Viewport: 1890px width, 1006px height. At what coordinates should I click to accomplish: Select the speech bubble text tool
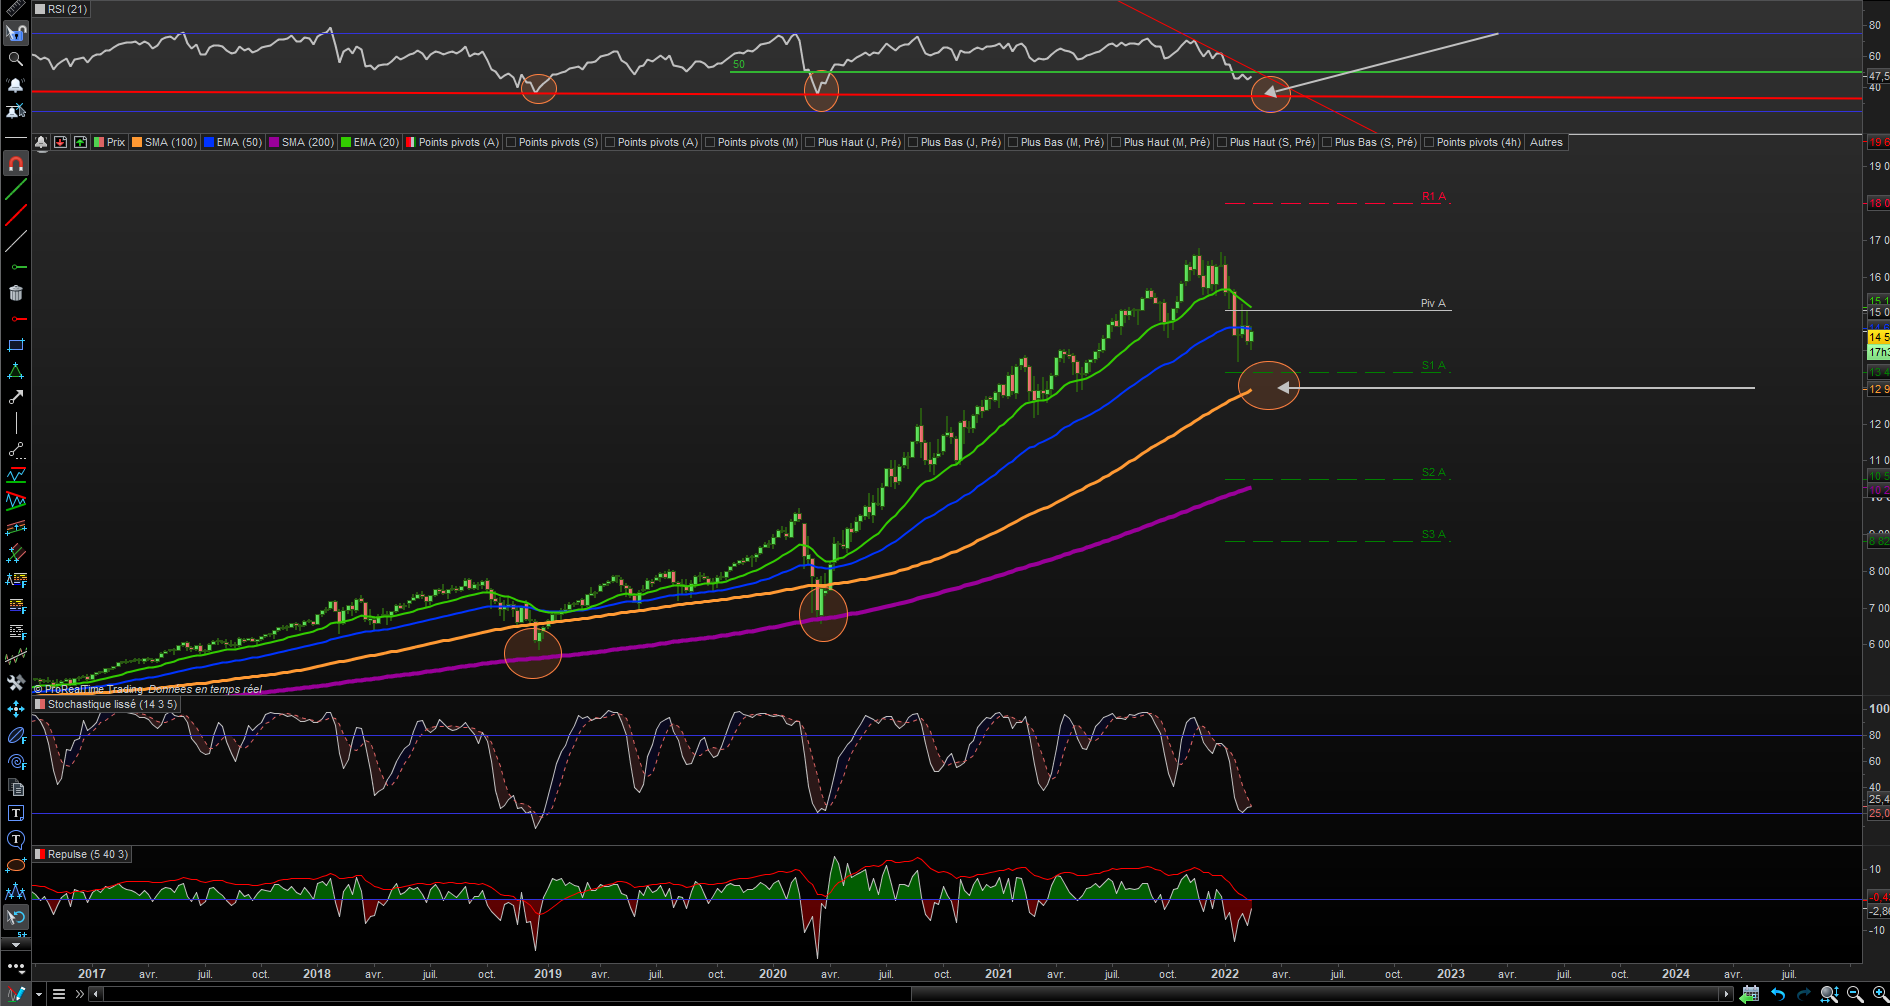tap(15, 839)
